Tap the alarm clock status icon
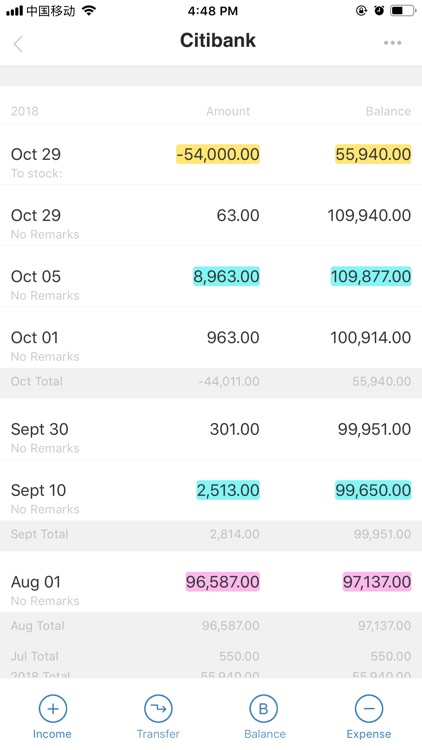This screenshot has width=422, height=750. pos(379,11)
